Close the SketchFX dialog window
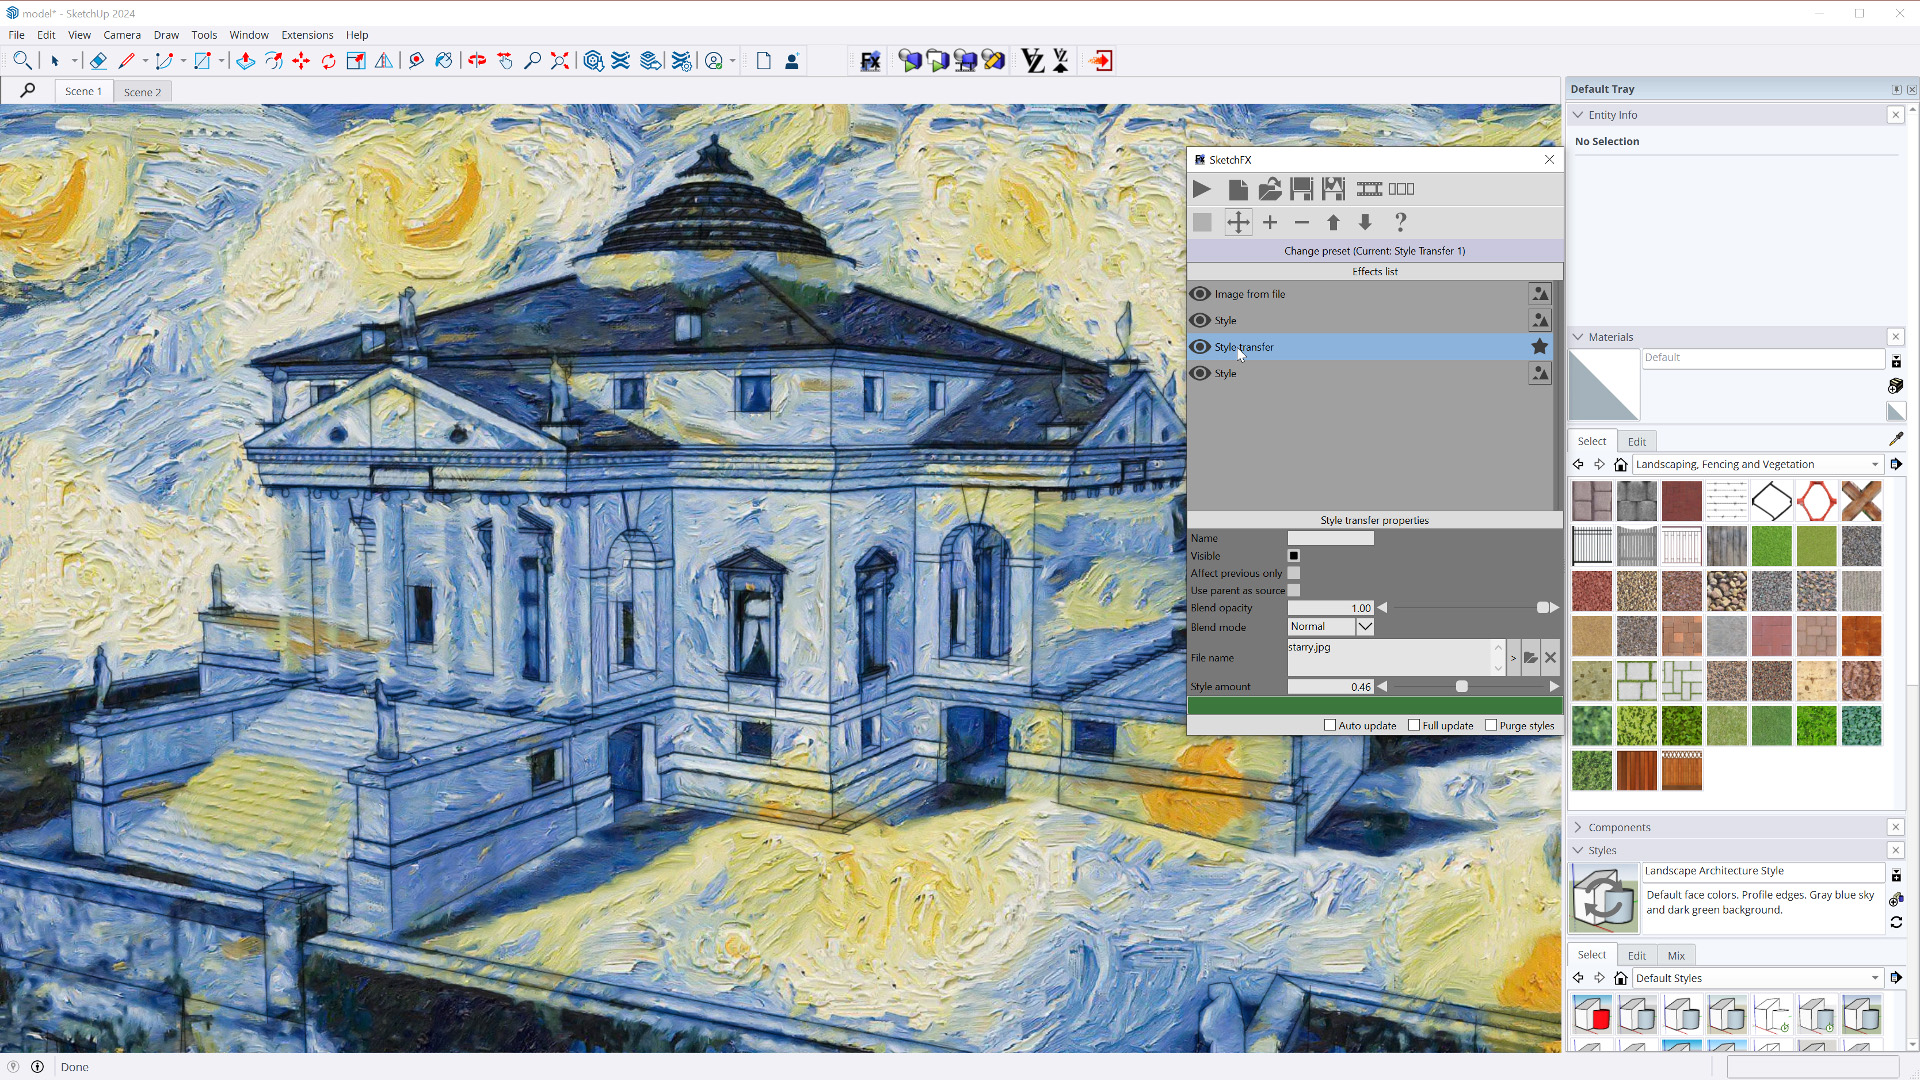Viewport: 1920px width, 1080px height. pos(1549,160)
